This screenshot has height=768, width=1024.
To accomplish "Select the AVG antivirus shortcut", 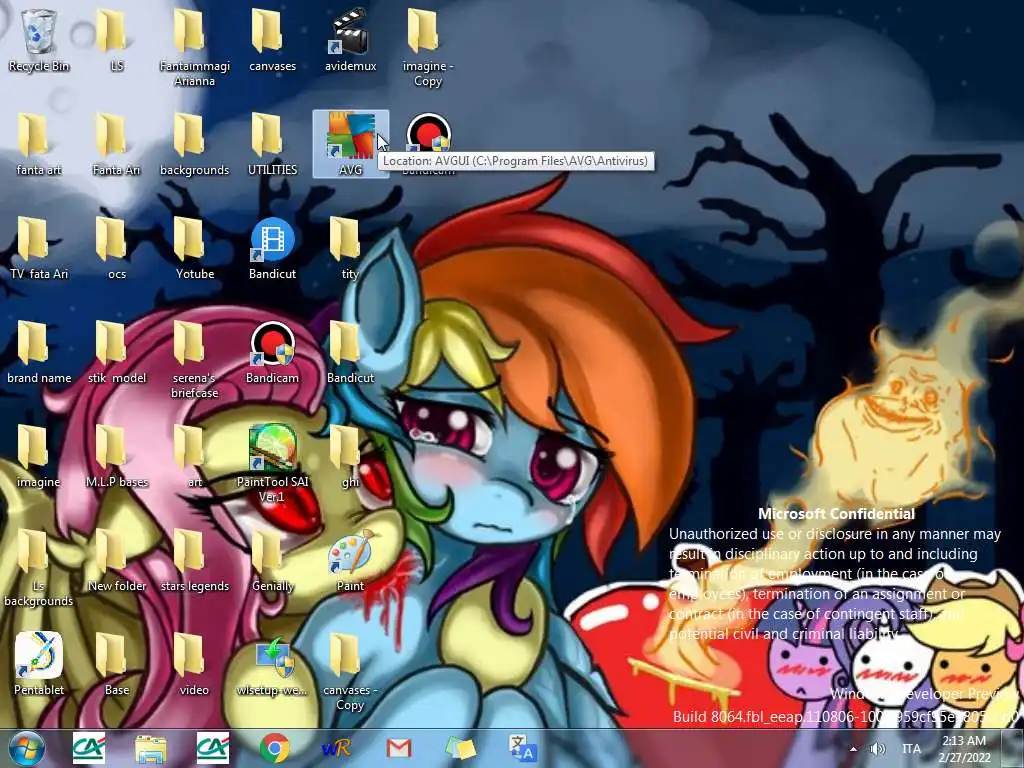I will tap(351, 144).
